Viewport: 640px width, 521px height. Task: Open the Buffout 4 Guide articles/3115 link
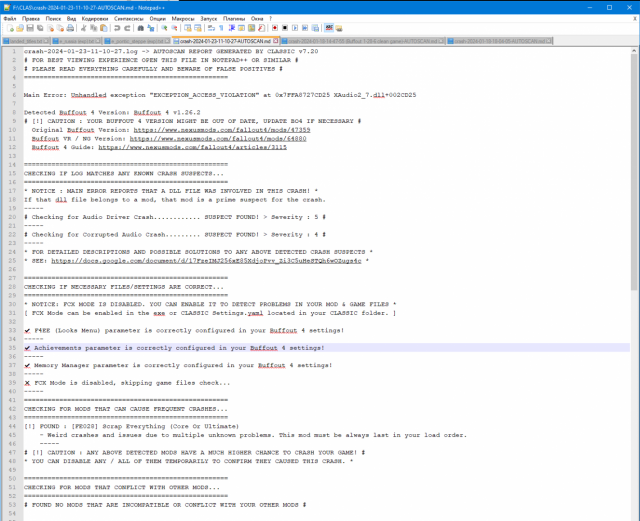(x=192, y=147)
